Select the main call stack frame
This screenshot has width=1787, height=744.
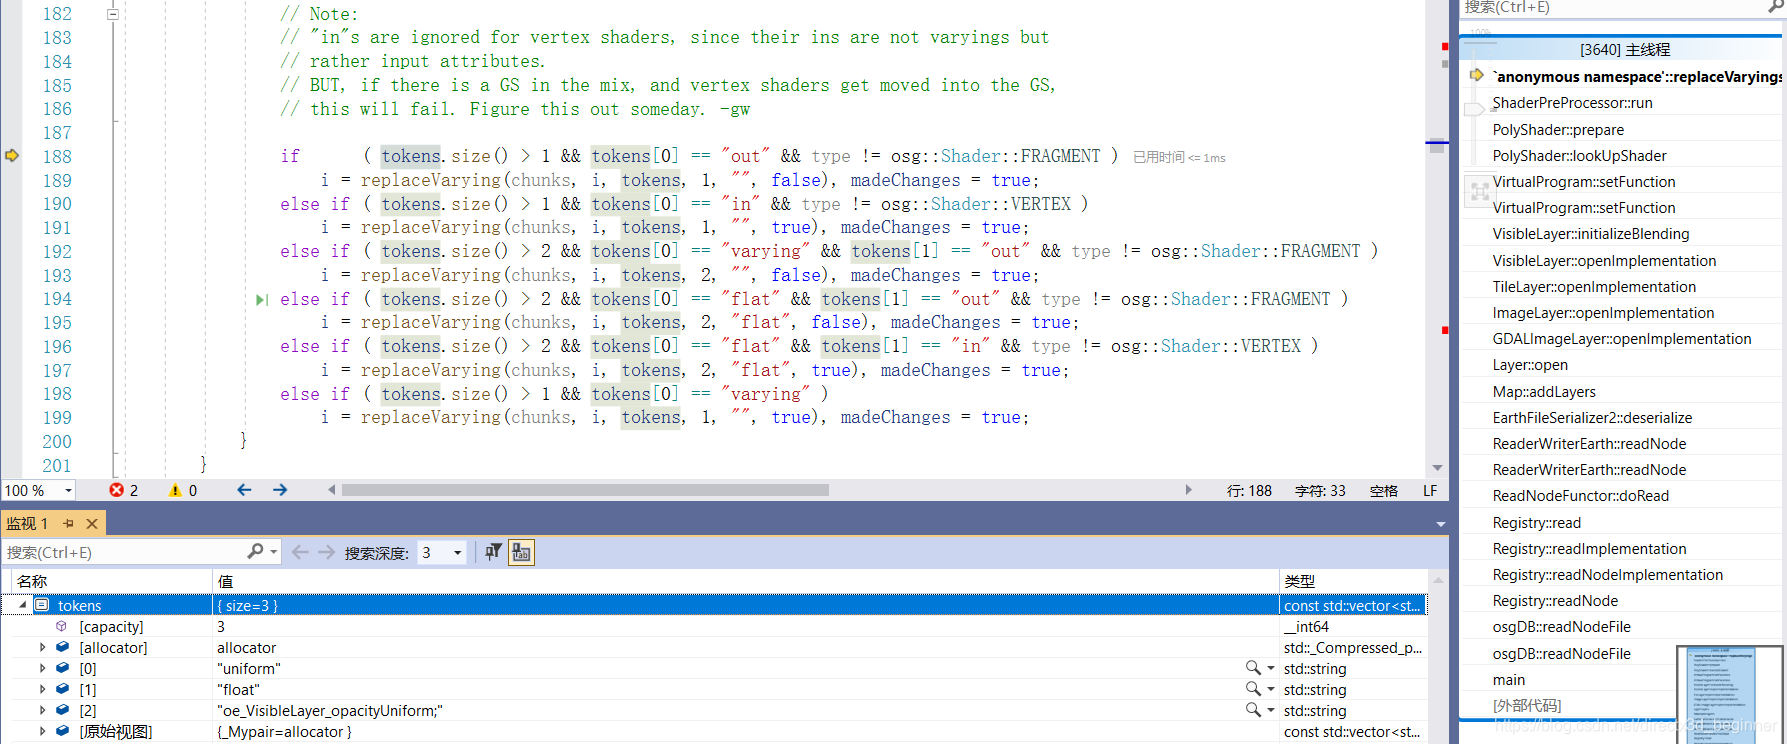pos(1509,680)
